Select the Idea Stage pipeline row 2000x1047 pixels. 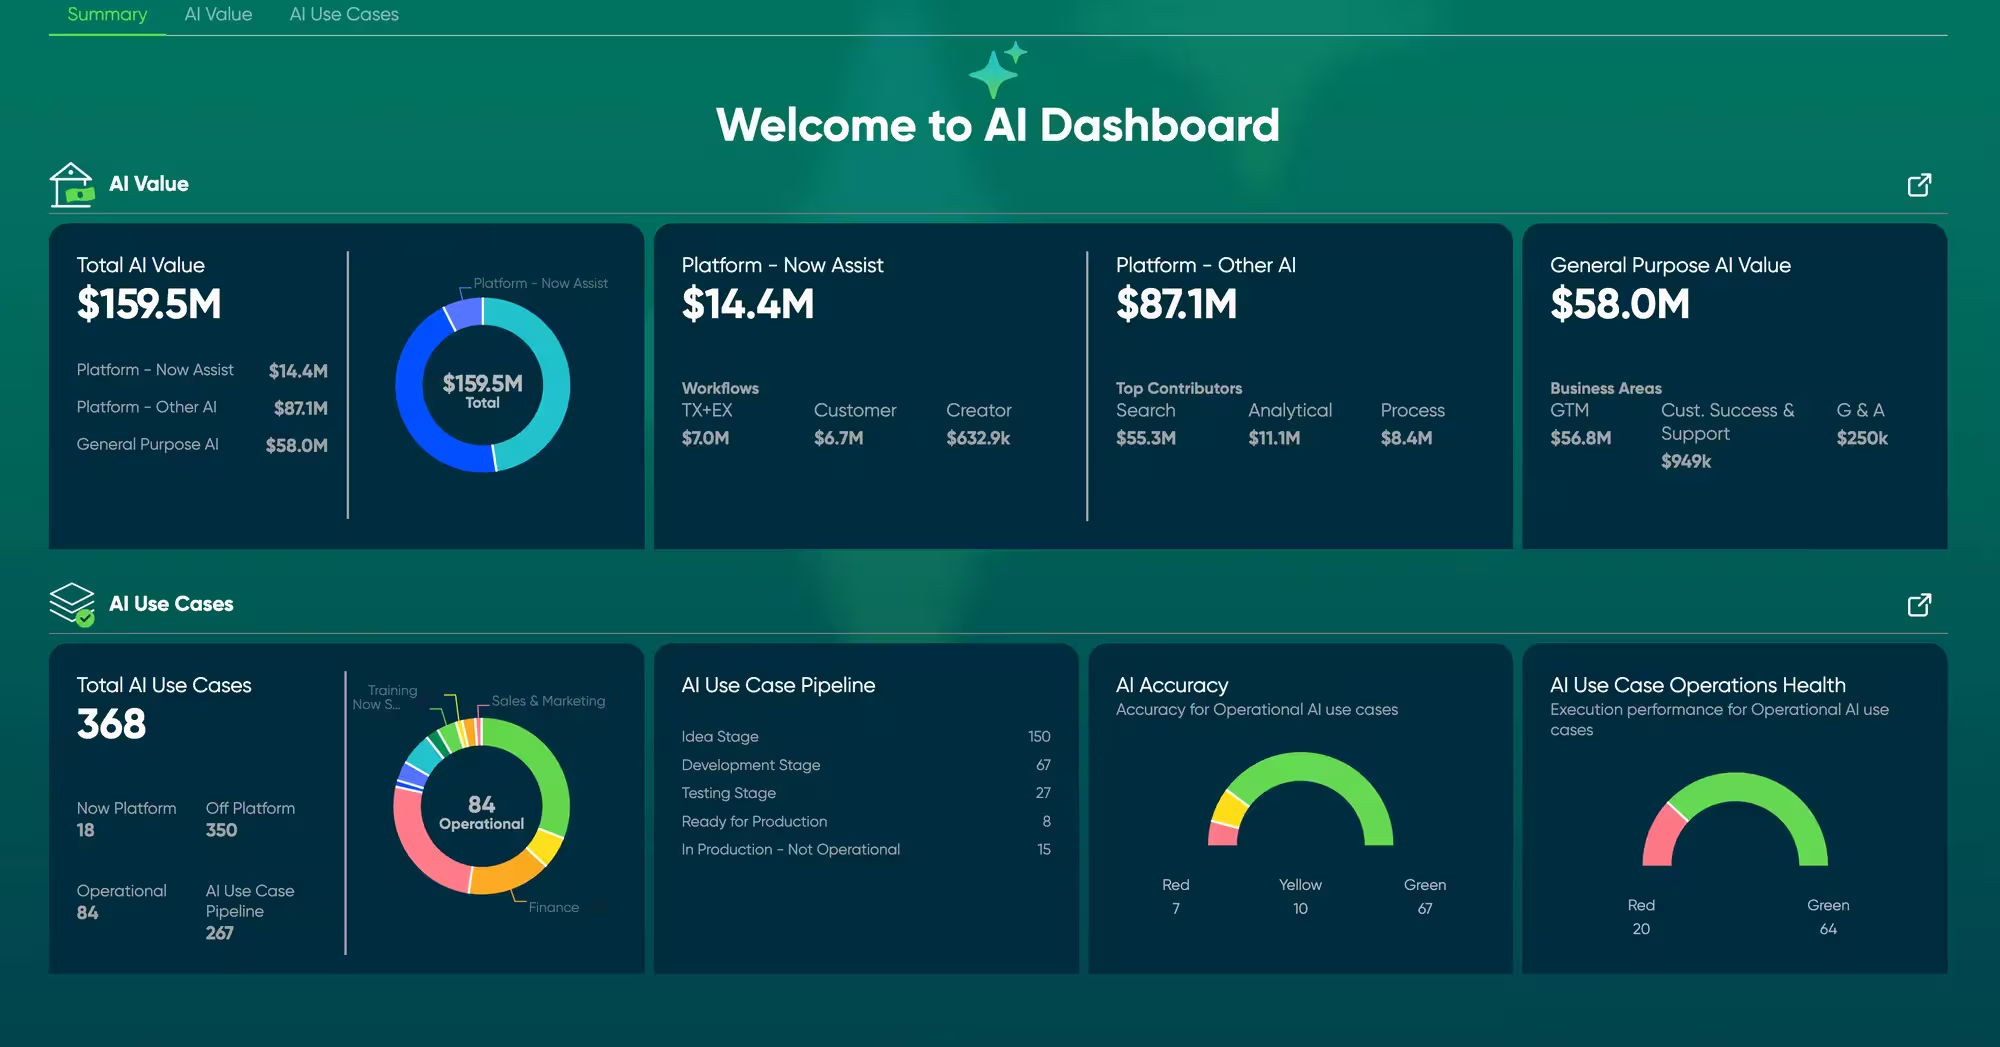tap(720, 737)
